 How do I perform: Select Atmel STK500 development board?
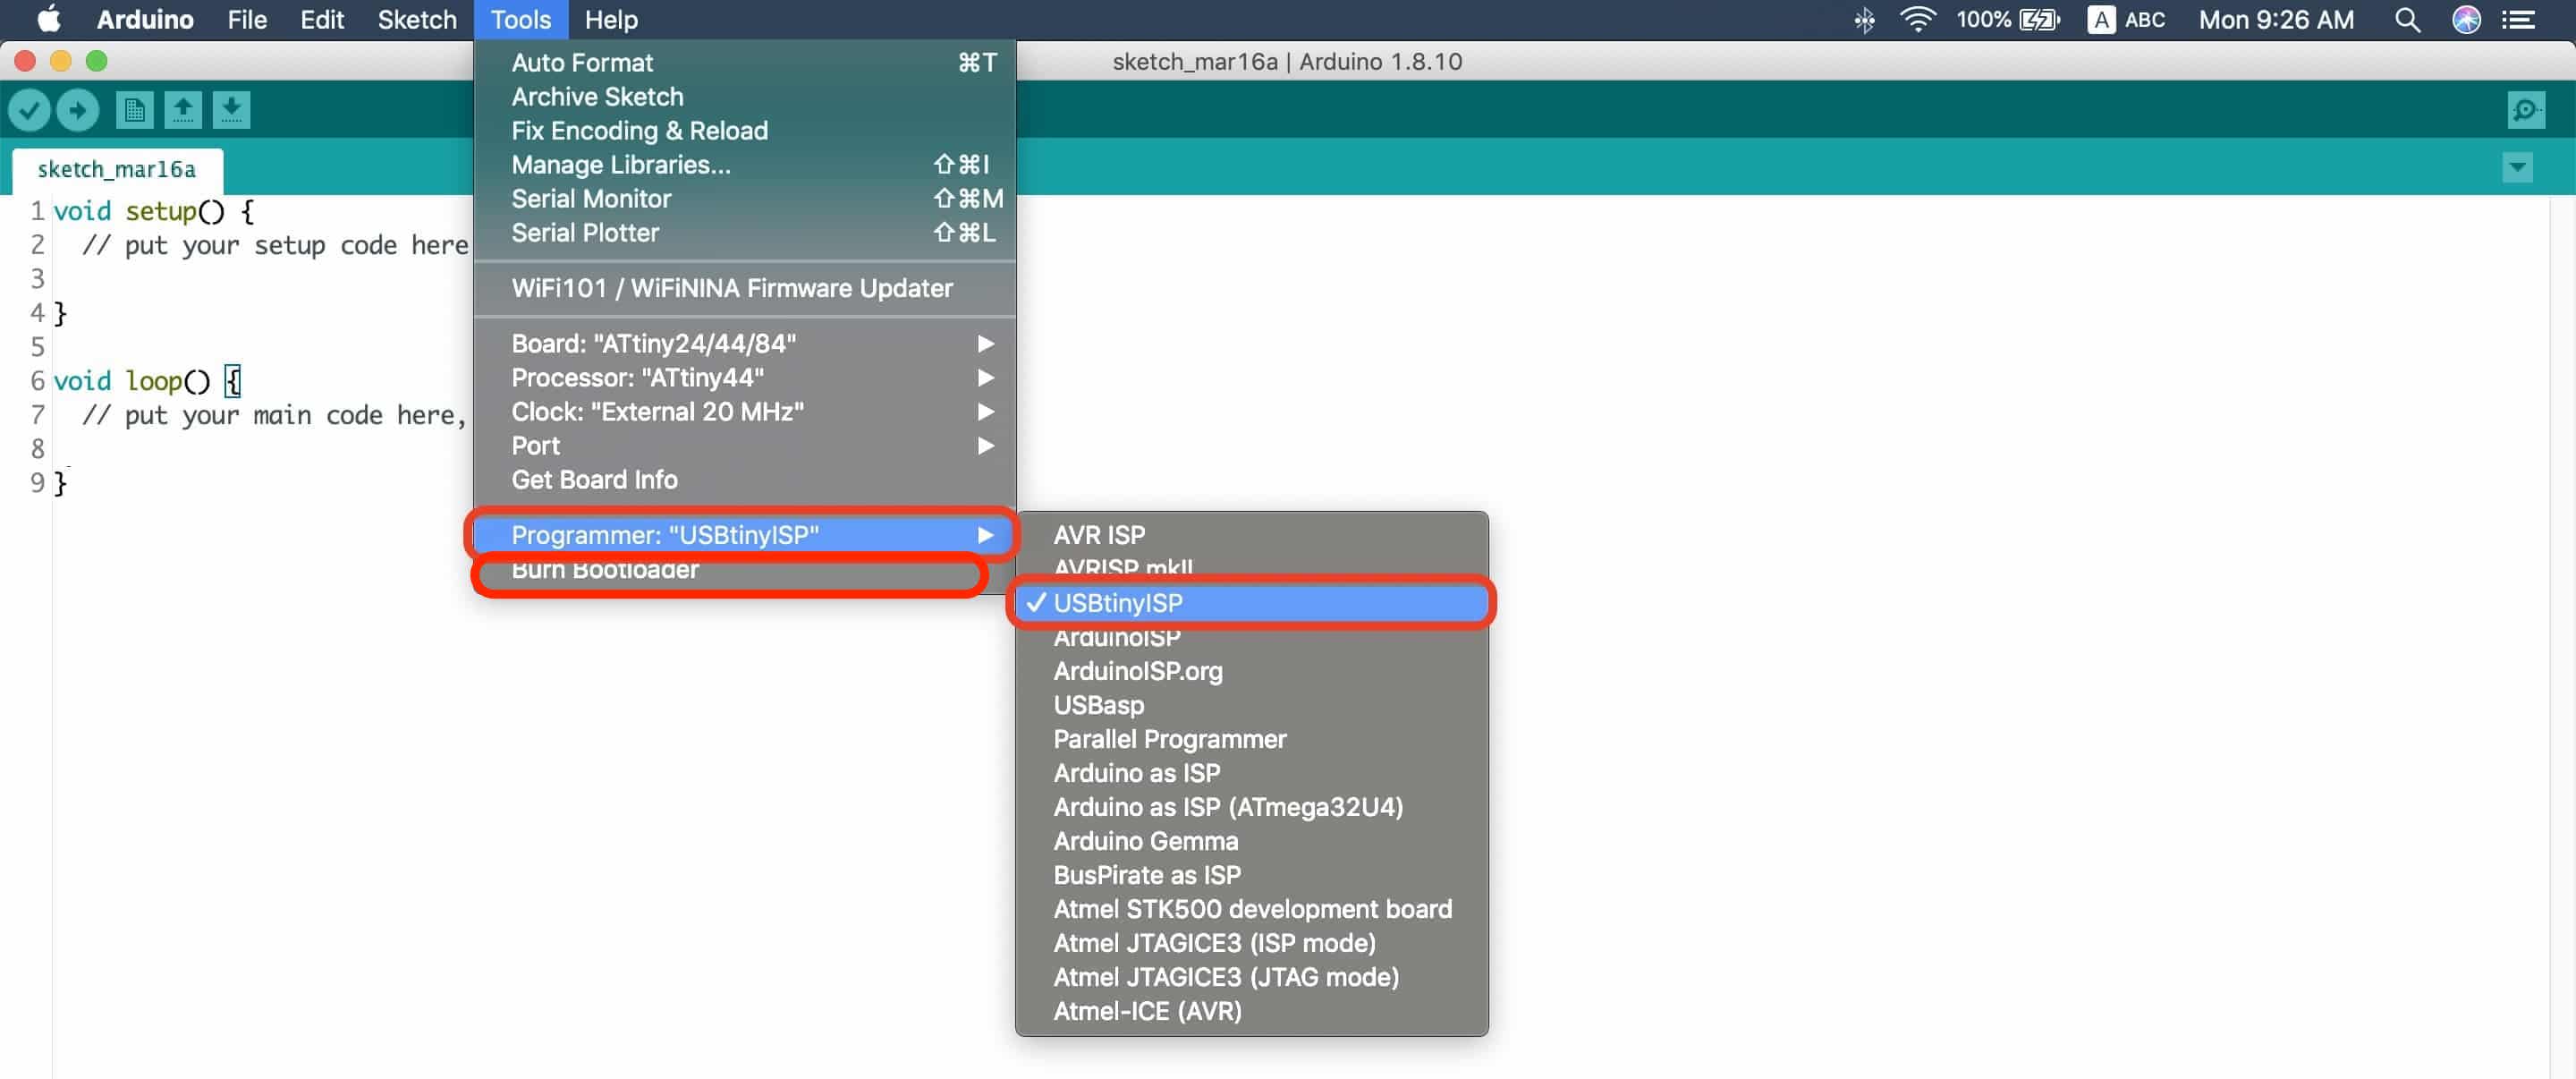pos(1252,909)
